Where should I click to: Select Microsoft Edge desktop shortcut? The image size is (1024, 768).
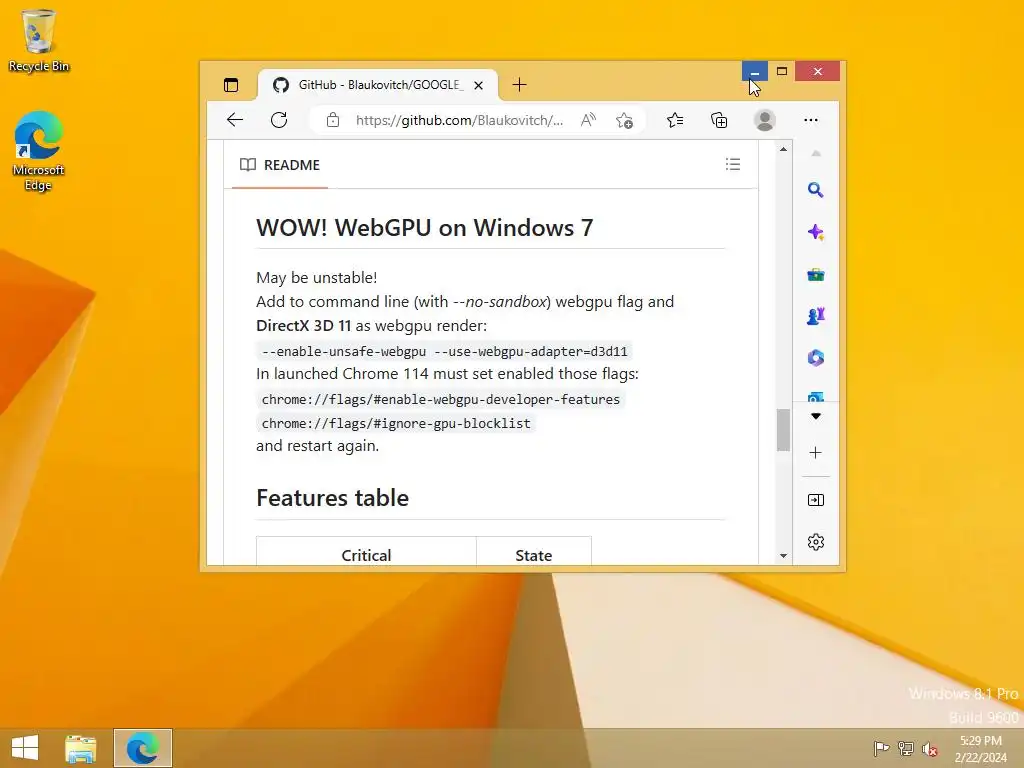pos(39,152)
